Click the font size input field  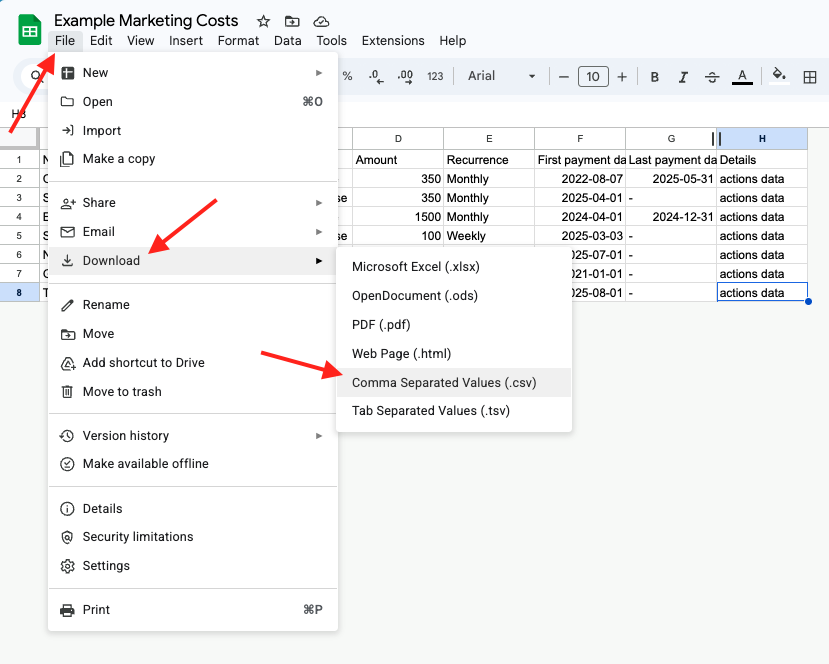point(593,77)
